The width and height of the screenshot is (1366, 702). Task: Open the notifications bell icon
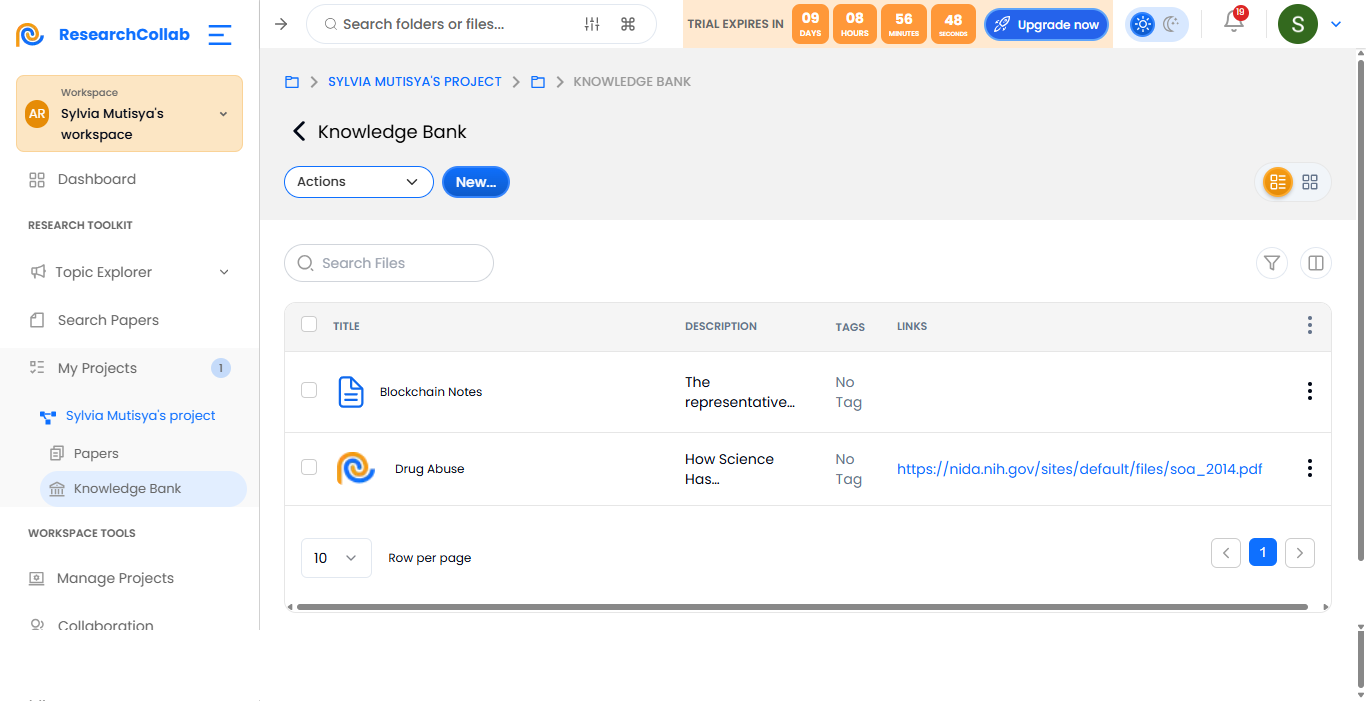coord(1234,23)
